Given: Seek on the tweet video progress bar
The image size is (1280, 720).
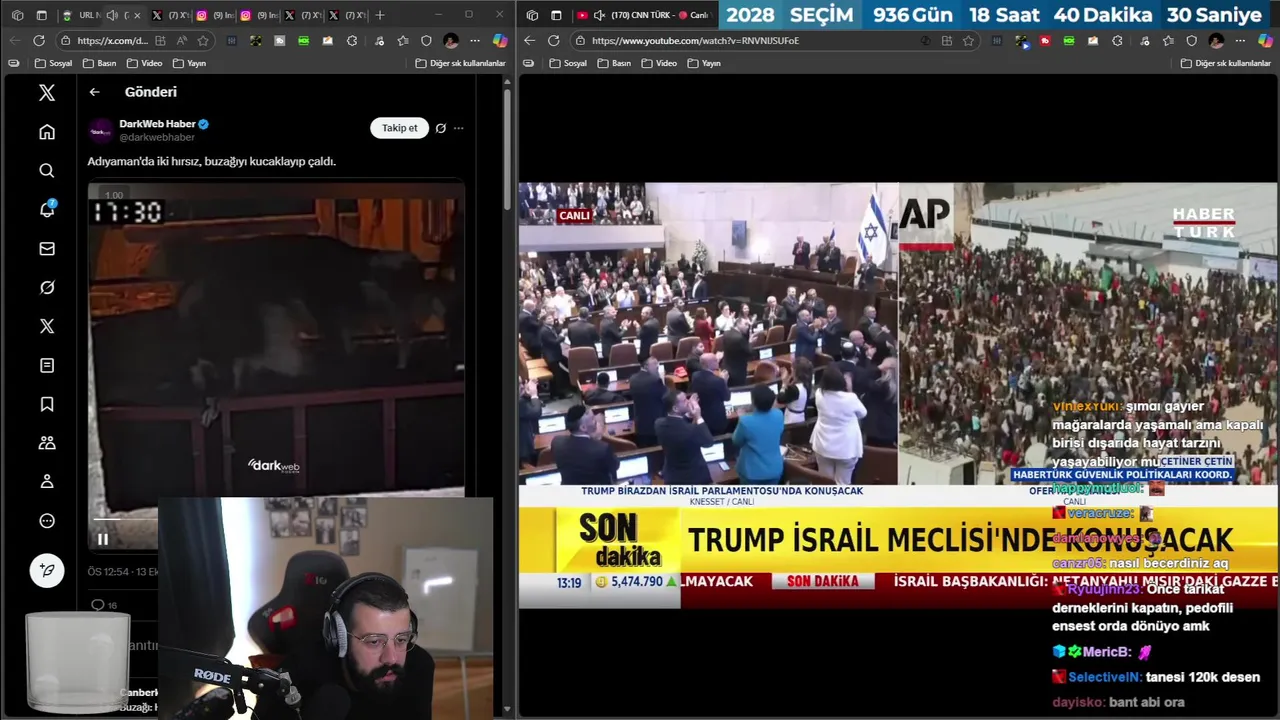Looking at the screenshot, I should (125, 520).
